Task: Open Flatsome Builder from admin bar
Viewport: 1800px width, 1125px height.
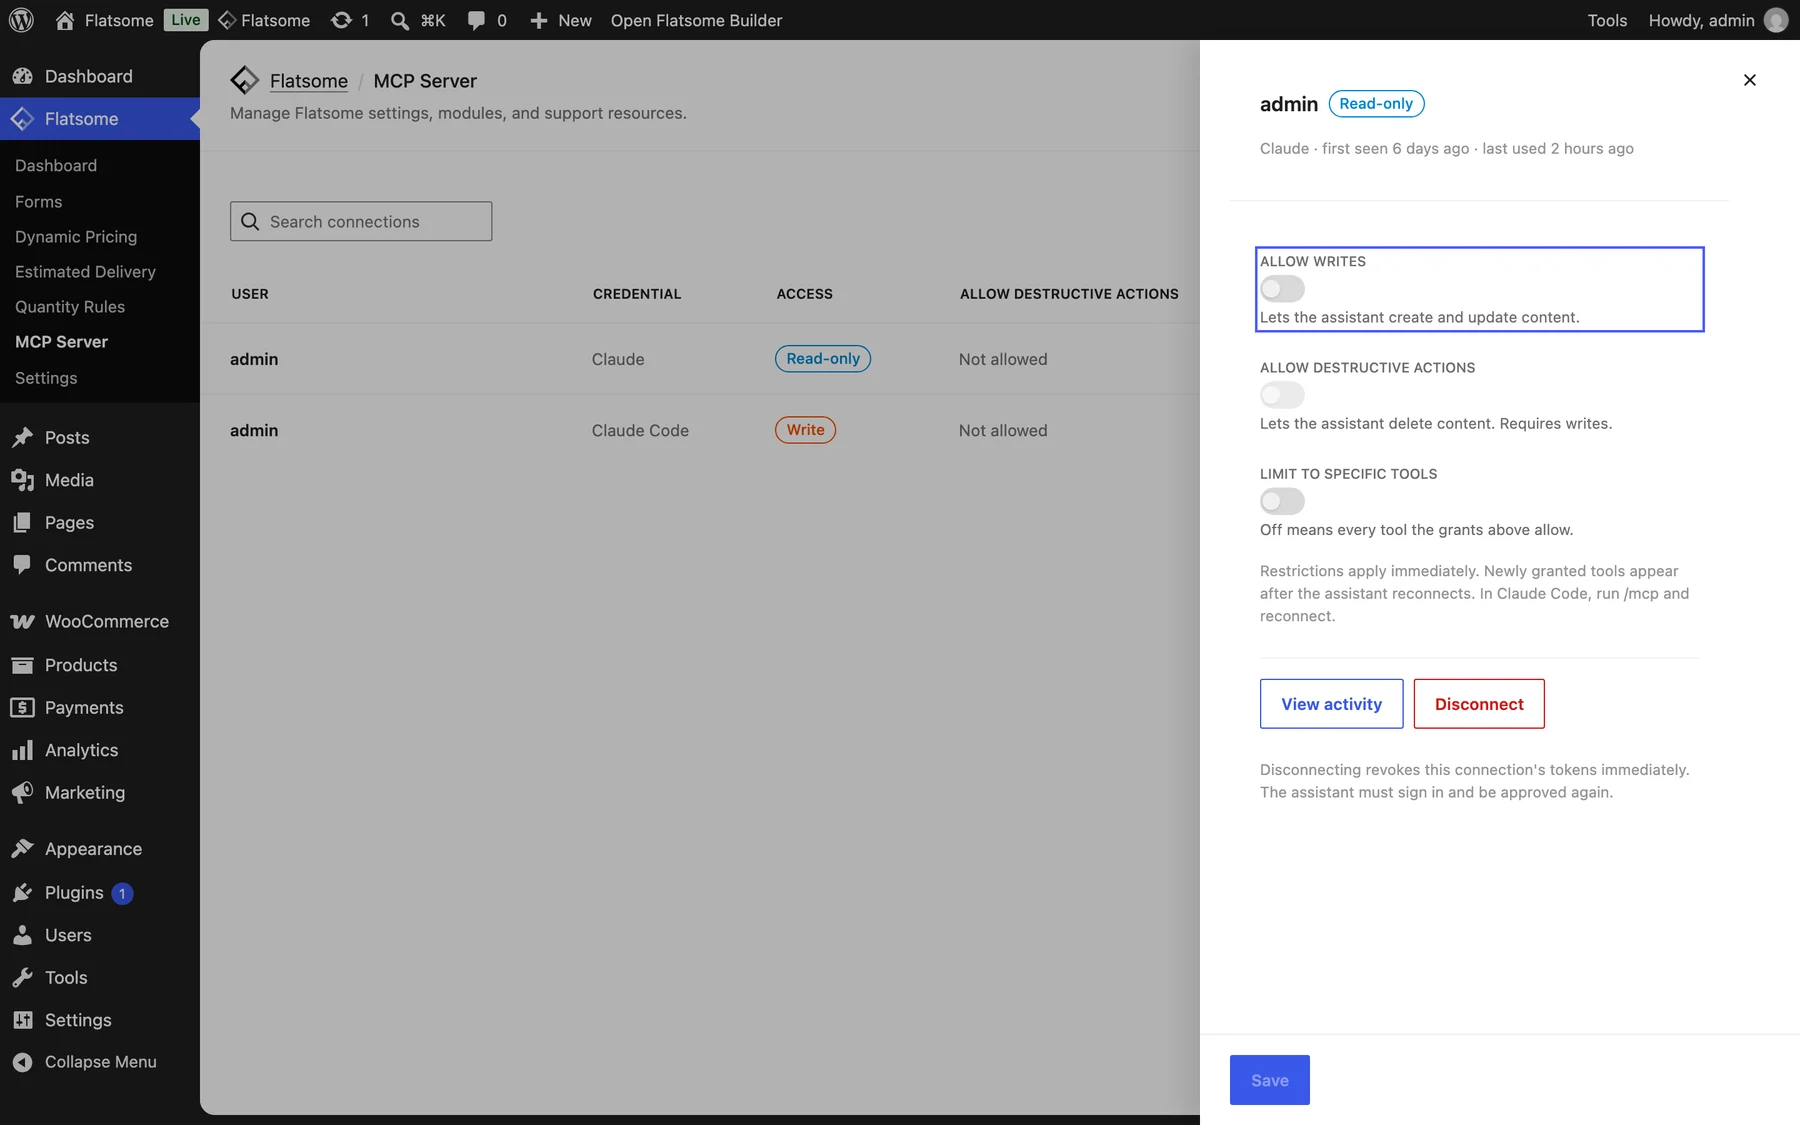Action: tap(696, 20)
